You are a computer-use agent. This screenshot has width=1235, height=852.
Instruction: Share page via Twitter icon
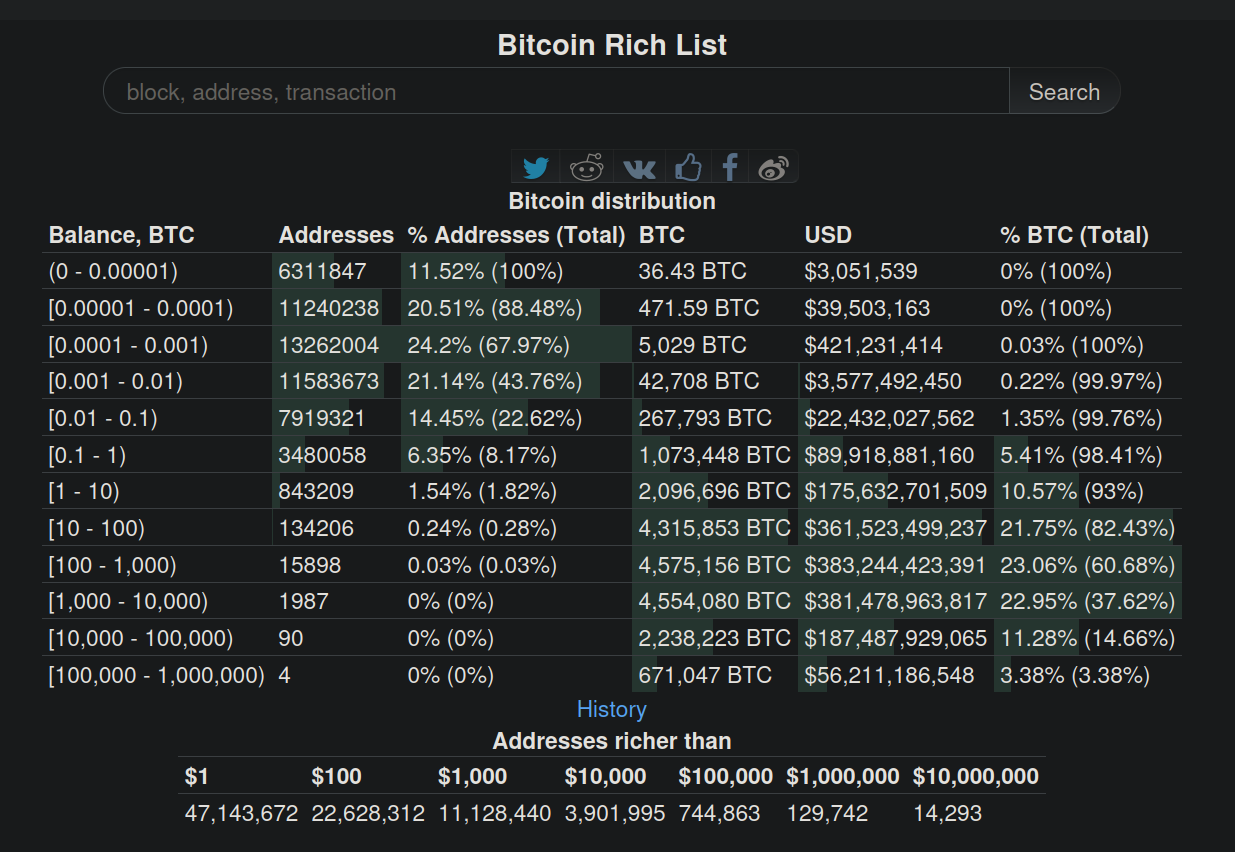(x=536, y=167)
